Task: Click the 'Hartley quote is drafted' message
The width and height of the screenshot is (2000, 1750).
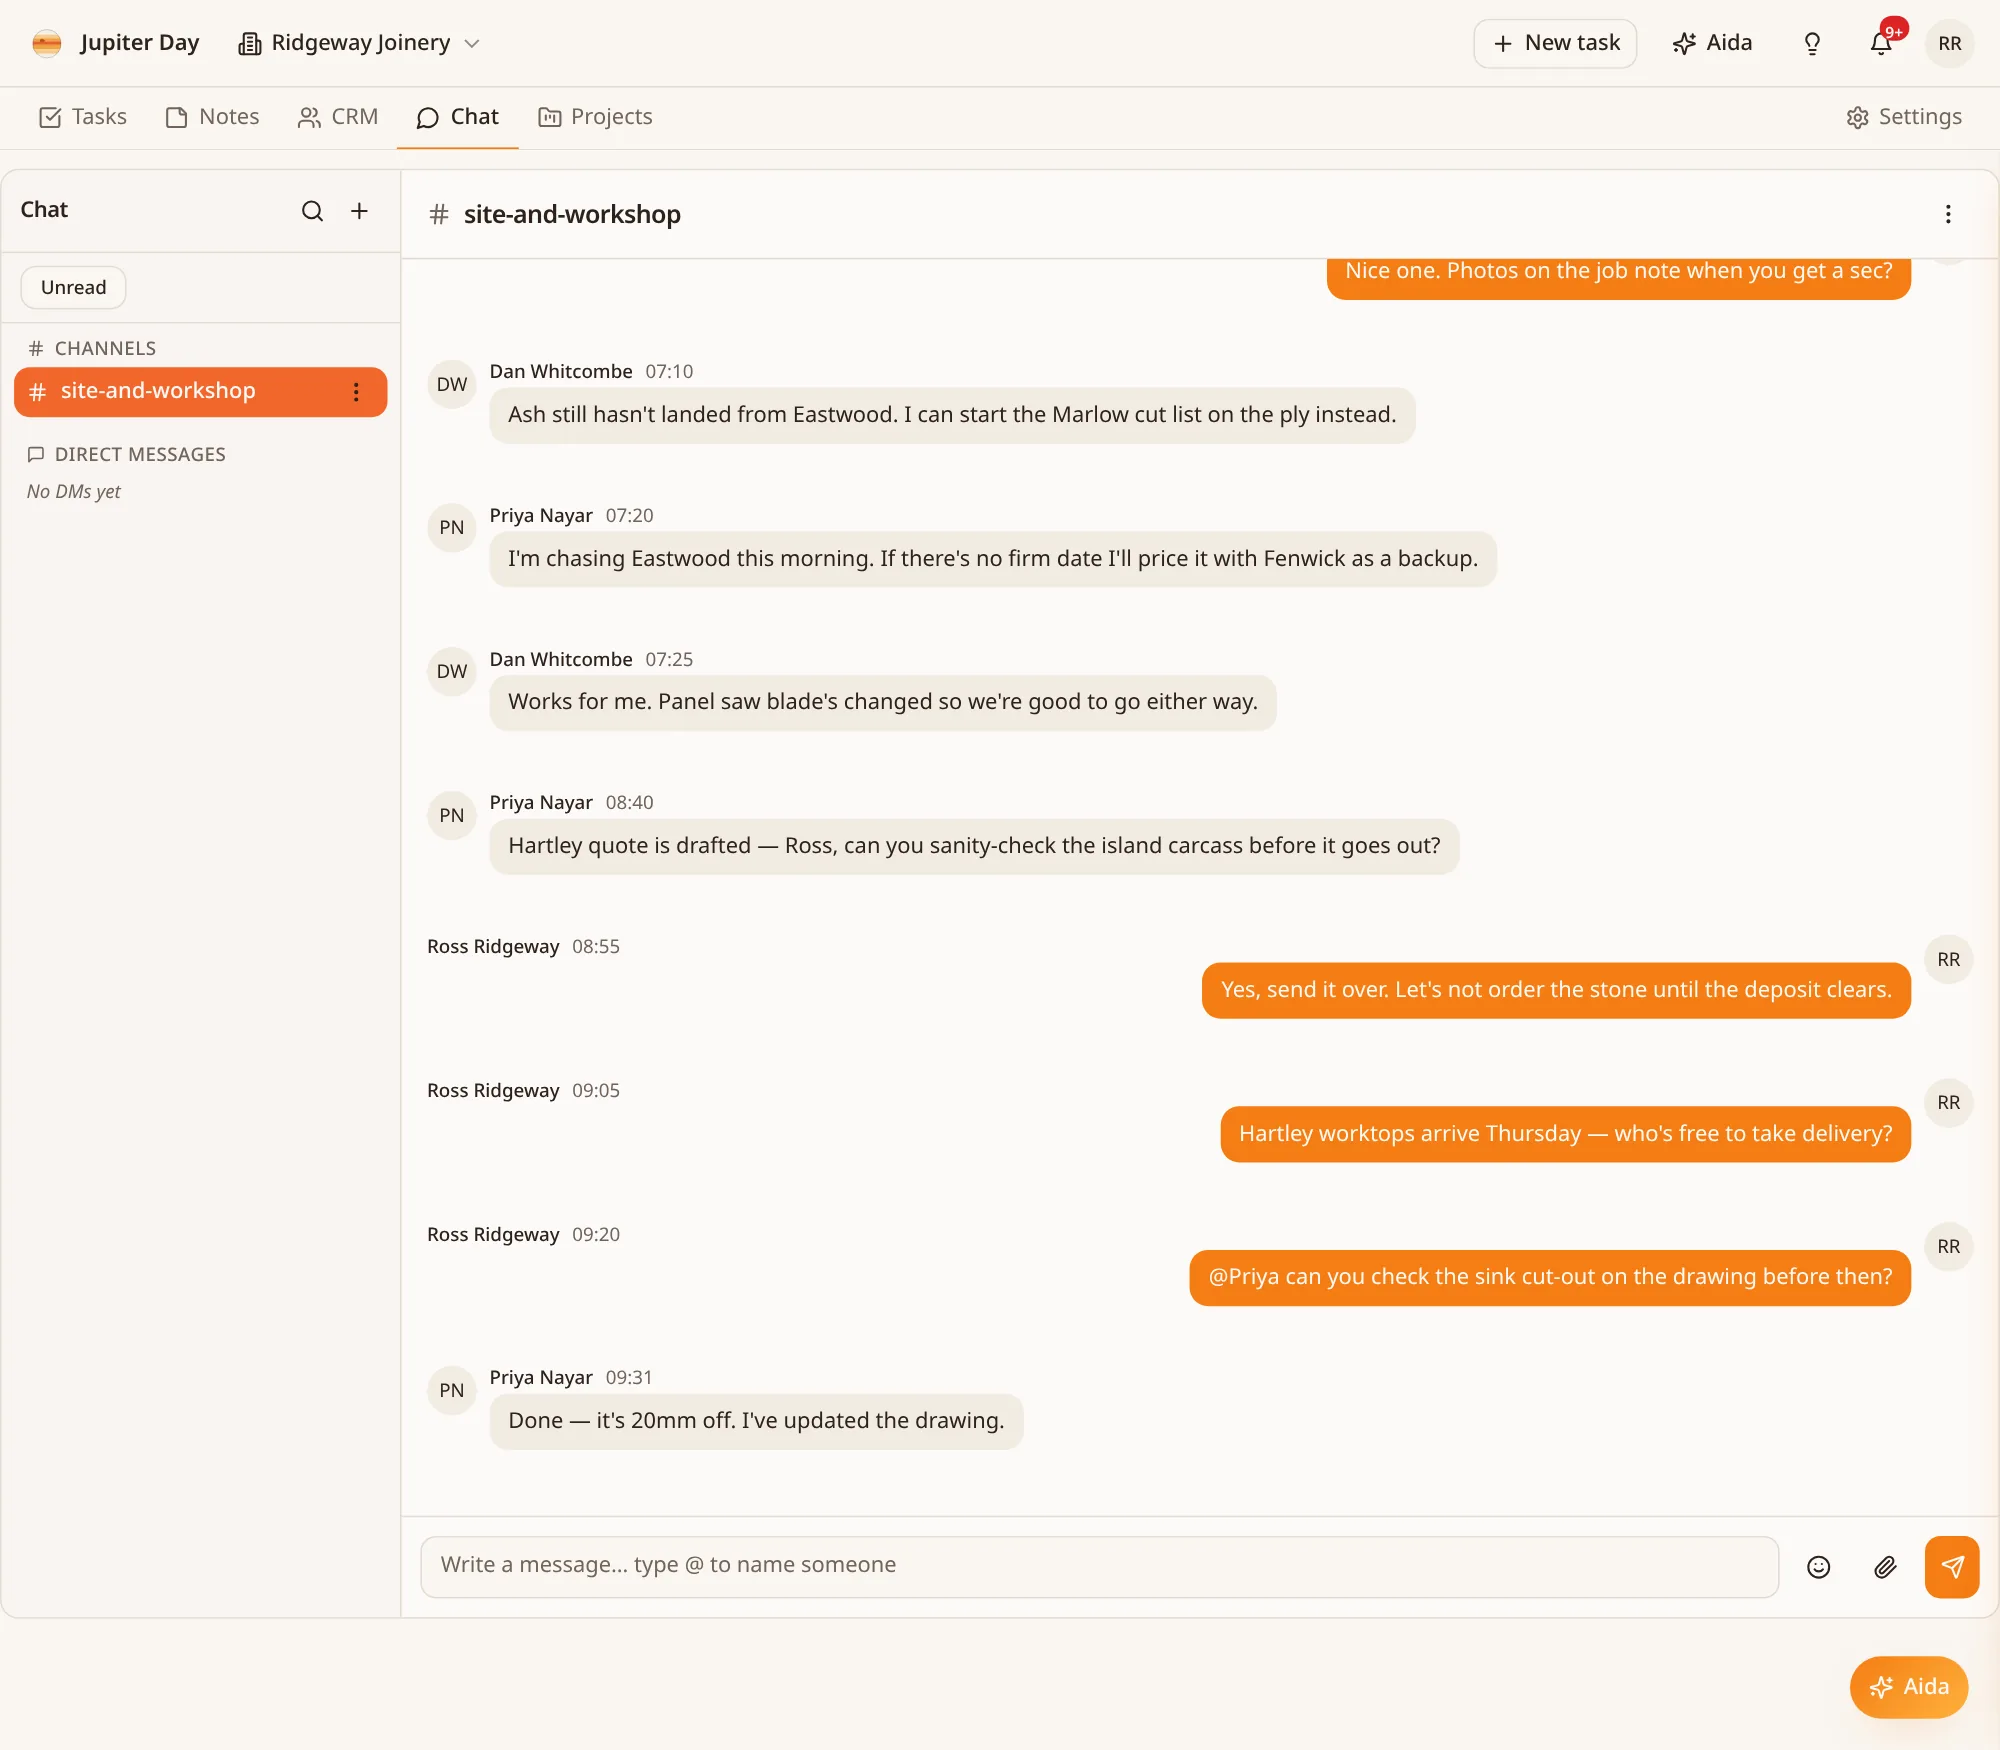Action: (x=974, y=847)
